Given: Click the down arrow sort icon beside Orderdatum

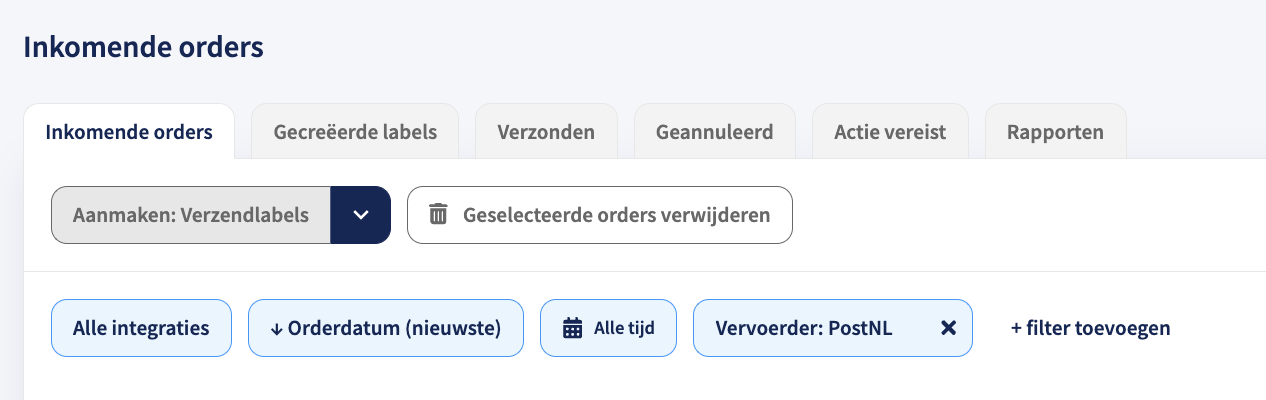Looking at the screenshot, I should tap(277, 328).
